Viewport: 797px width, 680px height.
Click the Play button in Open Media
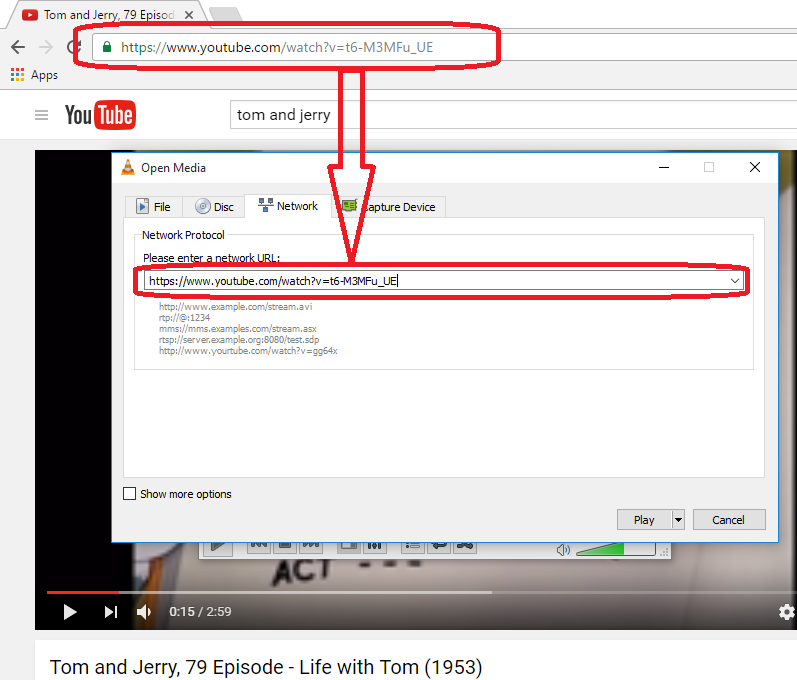644,520
